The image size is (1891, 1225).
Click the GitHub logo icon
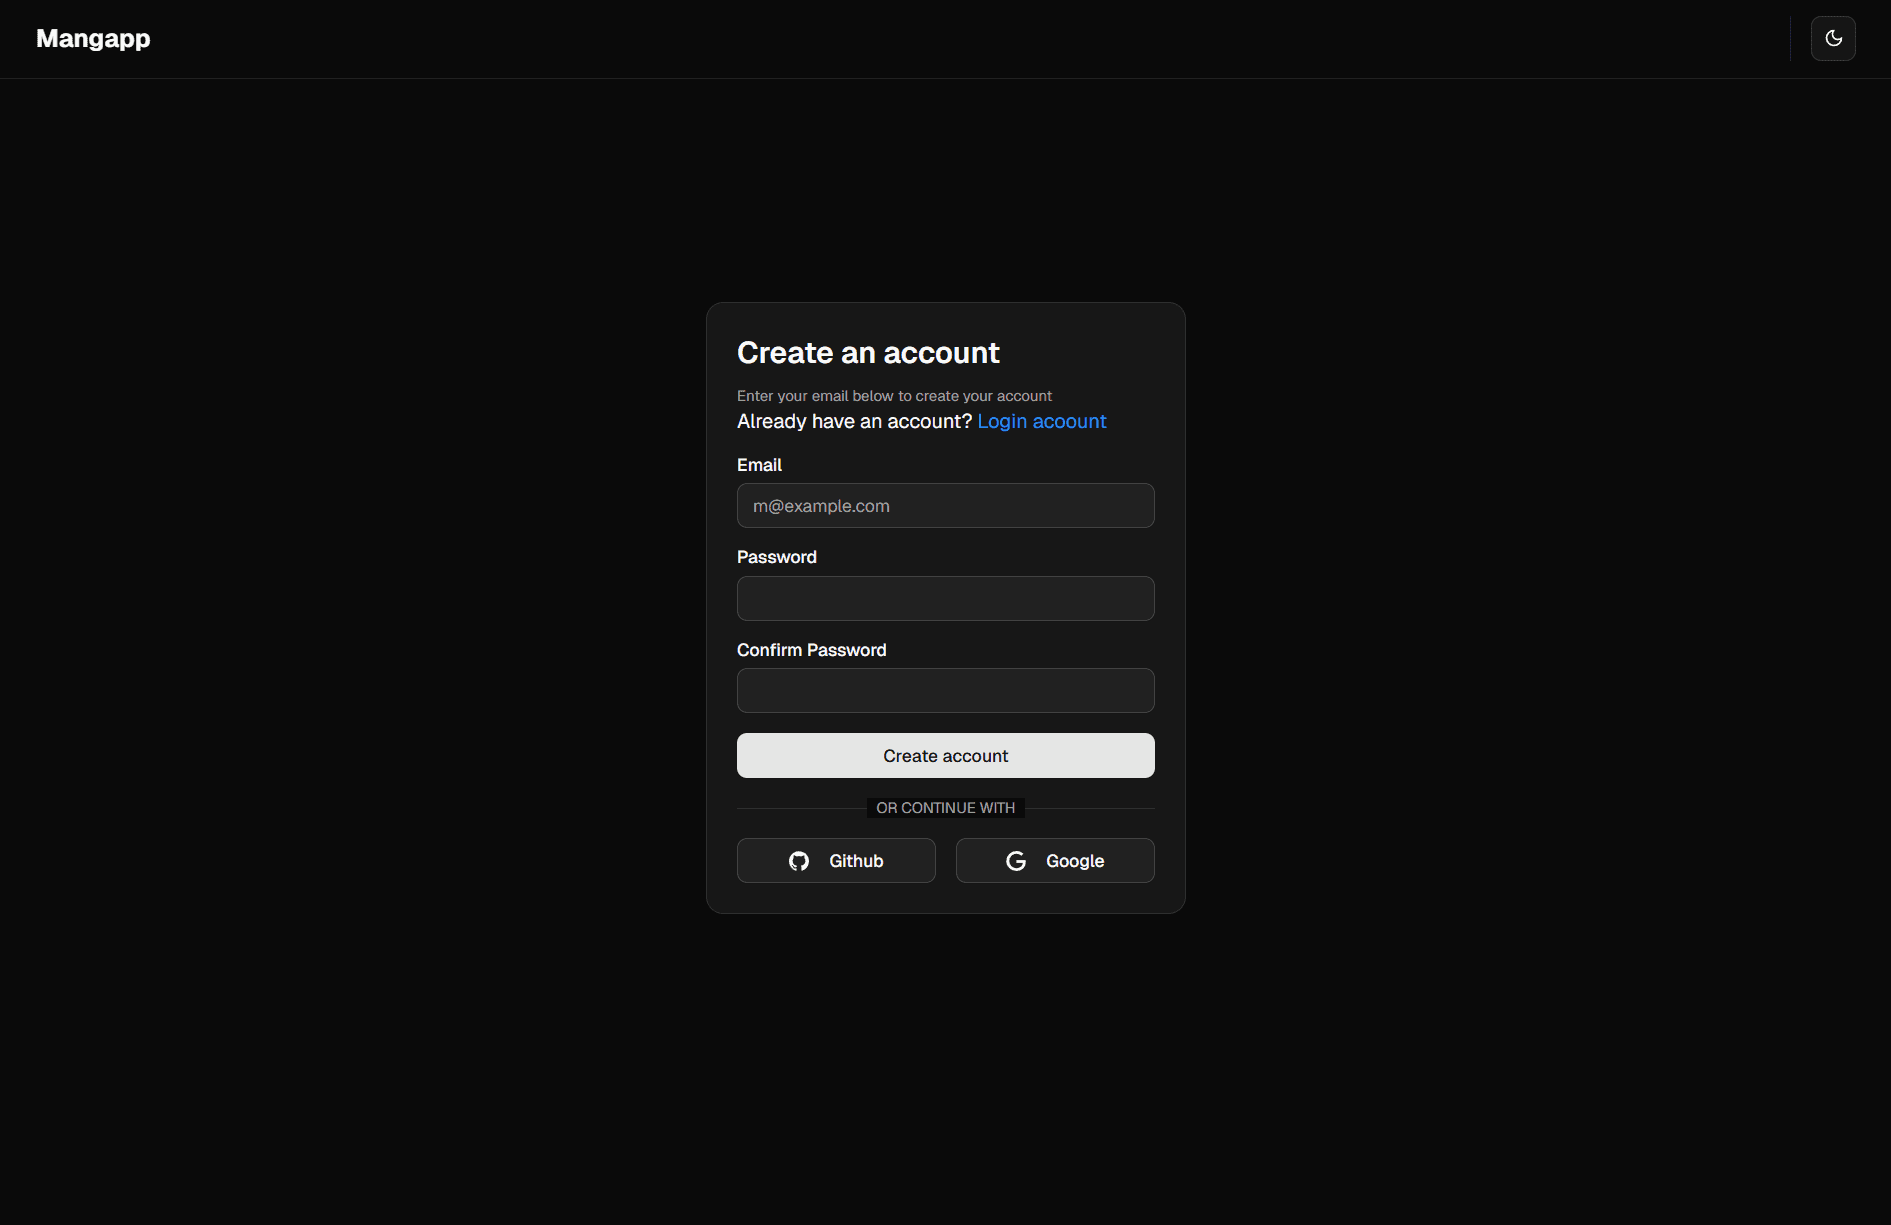click(799, 860)
